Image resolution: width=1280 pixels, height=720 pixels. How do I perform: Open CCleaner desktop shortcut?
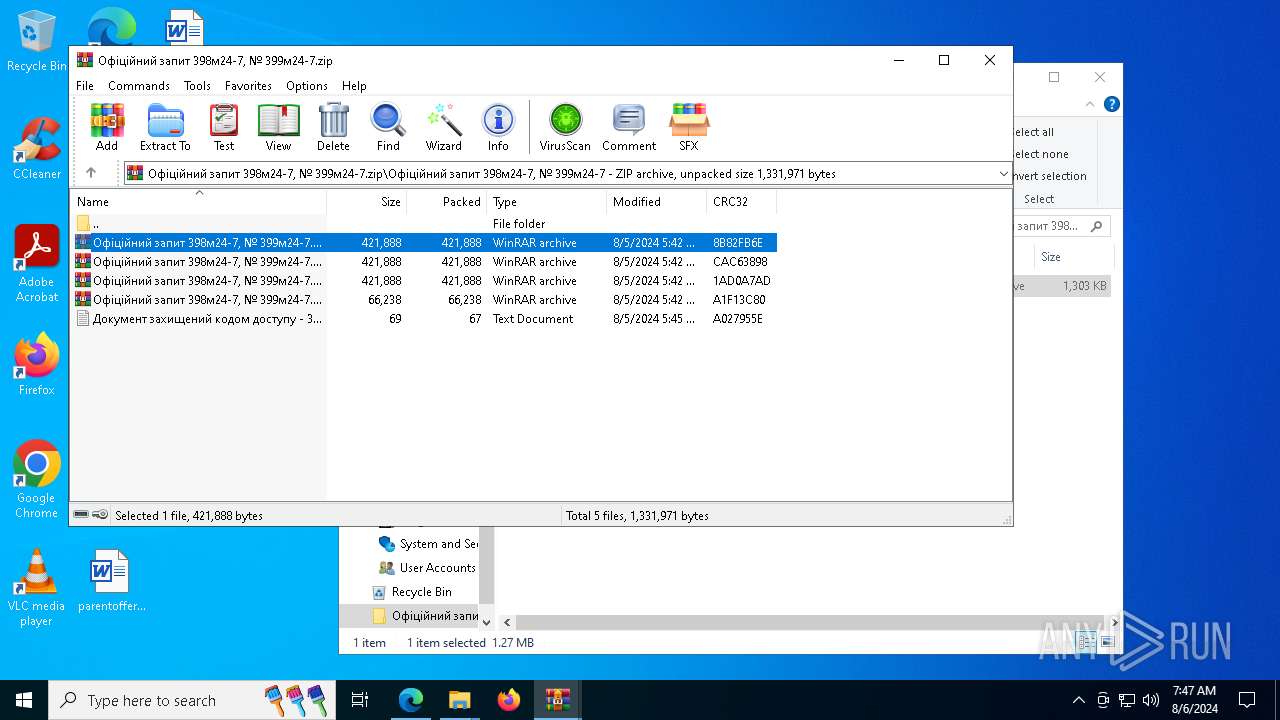(x=37, y=149)
